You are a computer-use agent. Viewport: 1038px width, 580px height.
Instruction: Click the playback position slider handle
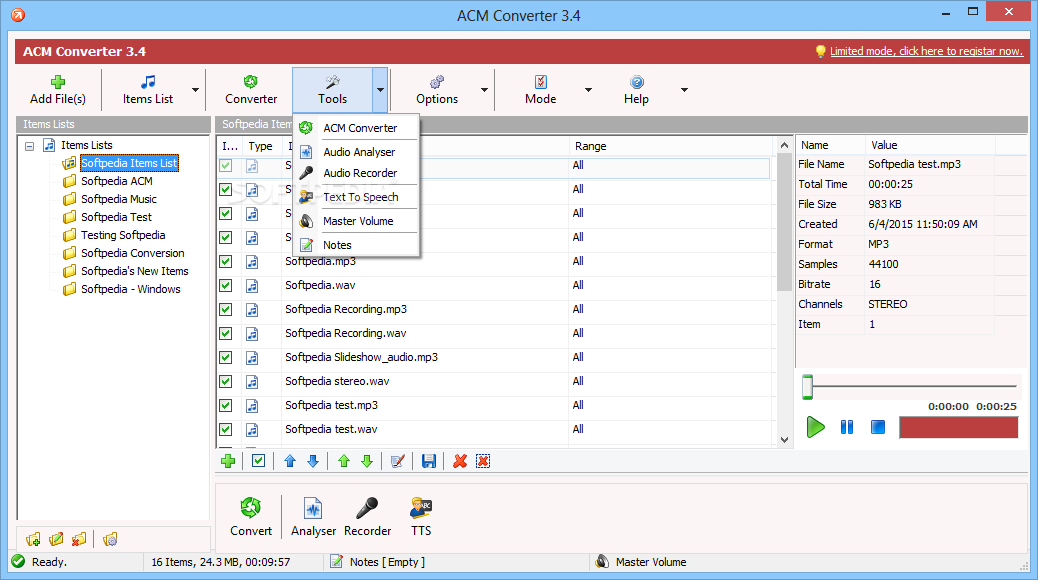[808, 387]
